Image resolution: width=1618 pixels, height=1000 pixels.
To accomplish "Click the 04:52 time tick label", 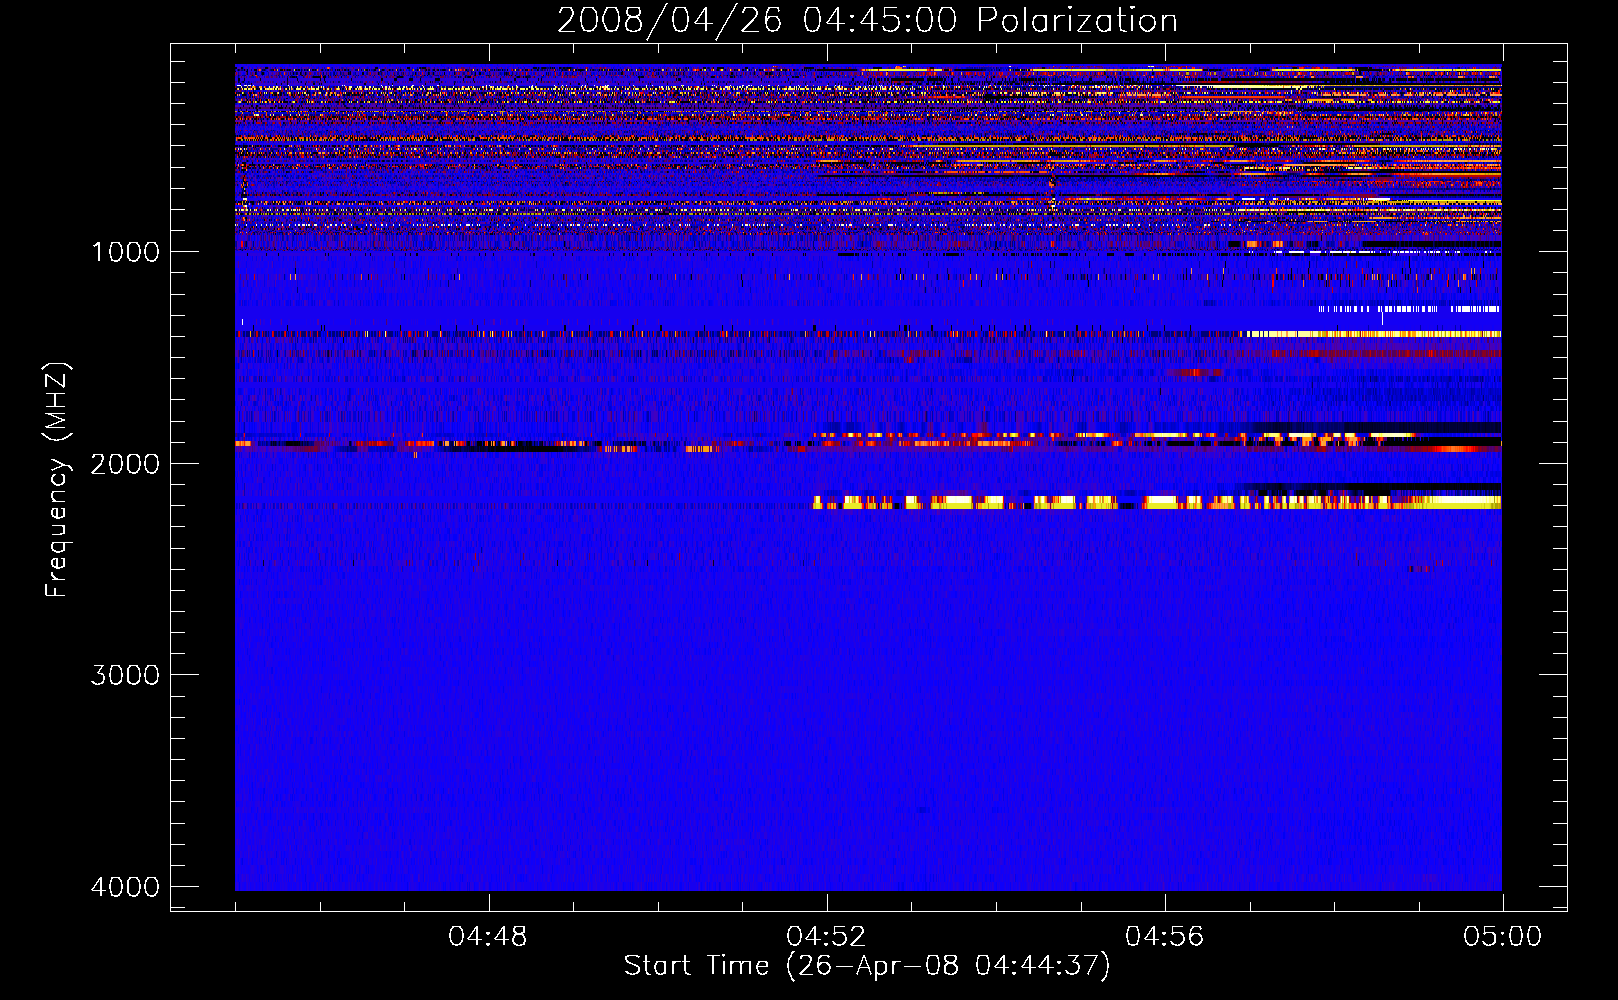I will coord(826,937).
